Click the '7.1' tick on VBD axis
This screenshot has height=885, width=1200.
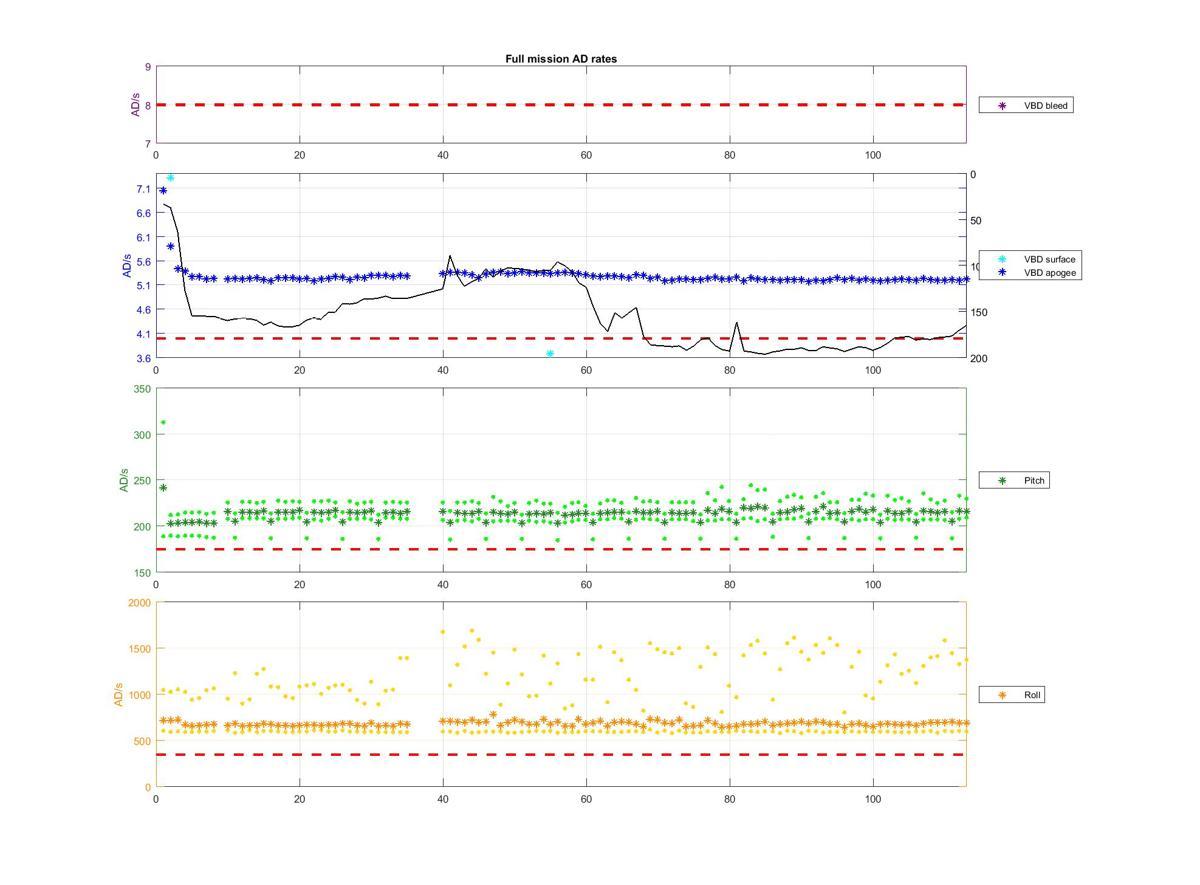[x=143, y=189]
